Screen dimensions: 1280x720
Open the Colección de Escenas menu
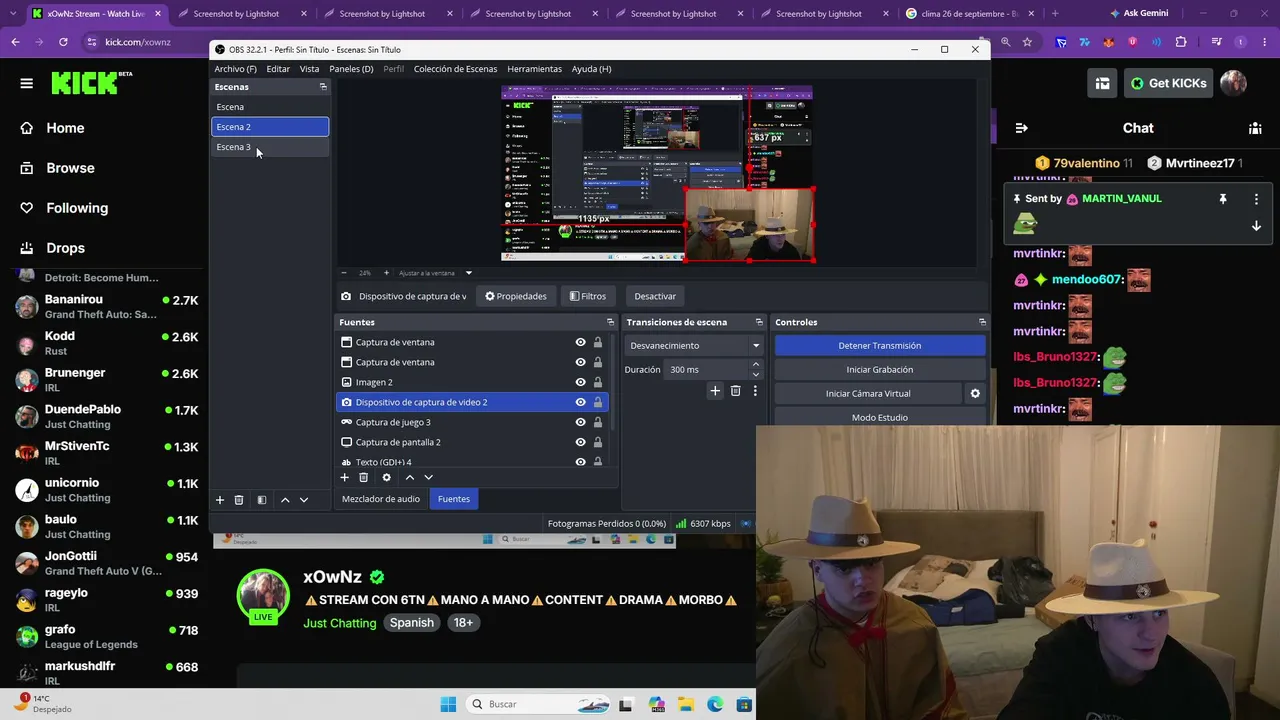click(455, 69)
